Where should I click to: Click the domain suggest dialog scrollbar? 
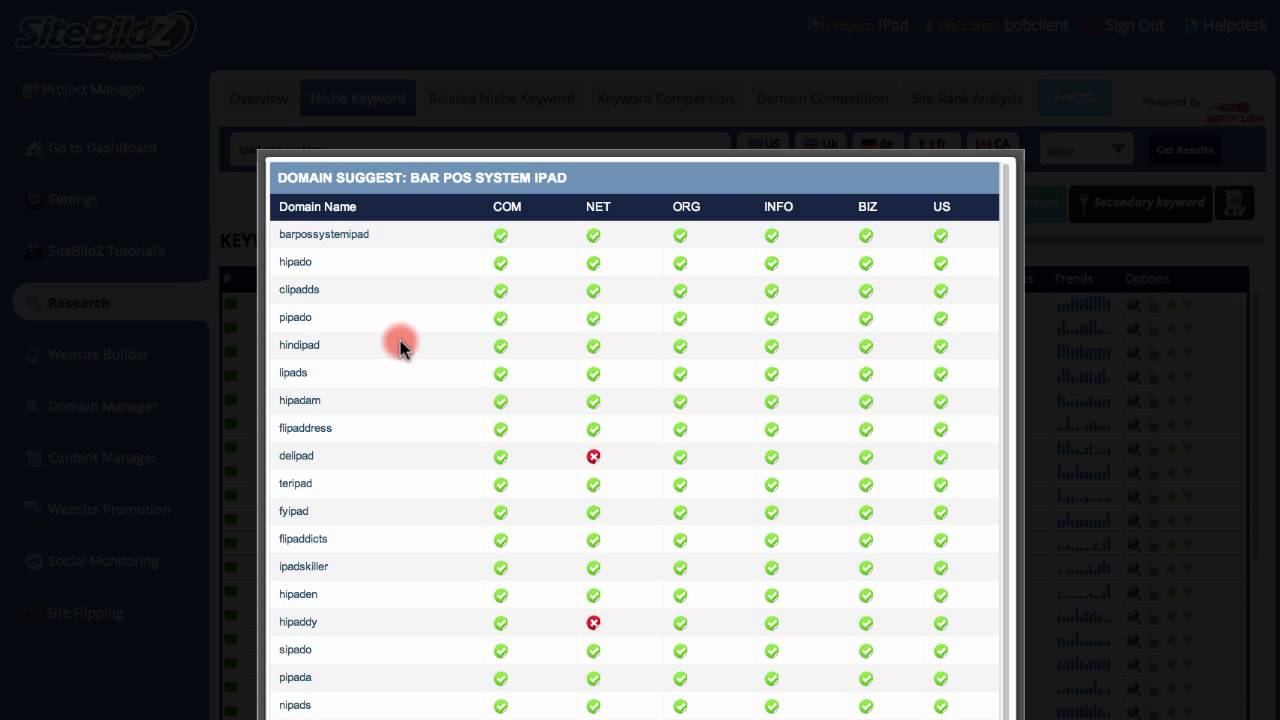(1007, 440)
